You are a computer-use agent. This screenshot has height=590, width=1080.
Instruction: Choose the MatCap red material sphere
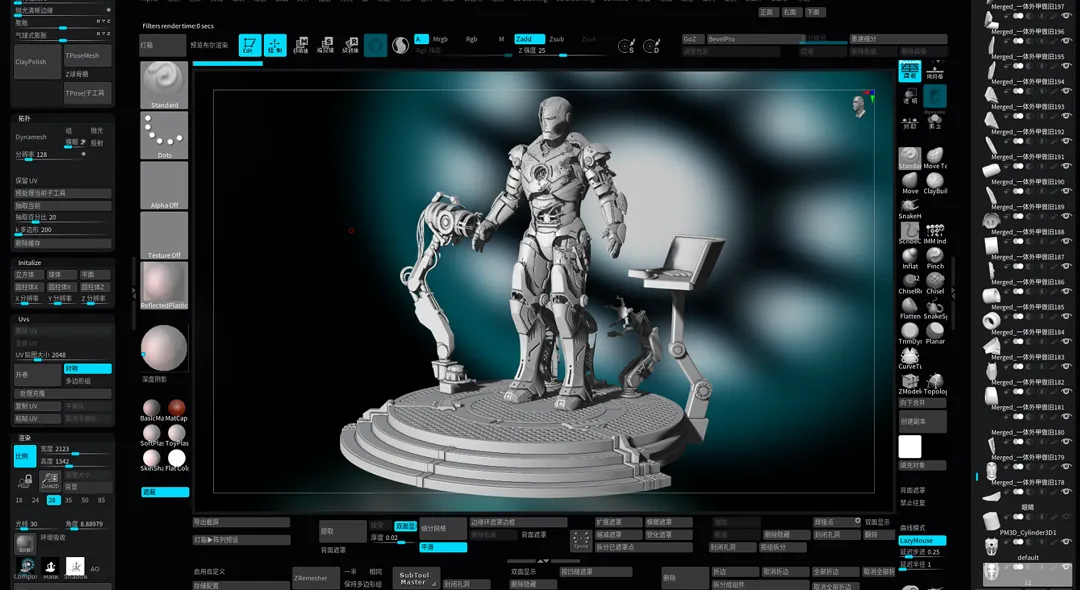(177, 408)
